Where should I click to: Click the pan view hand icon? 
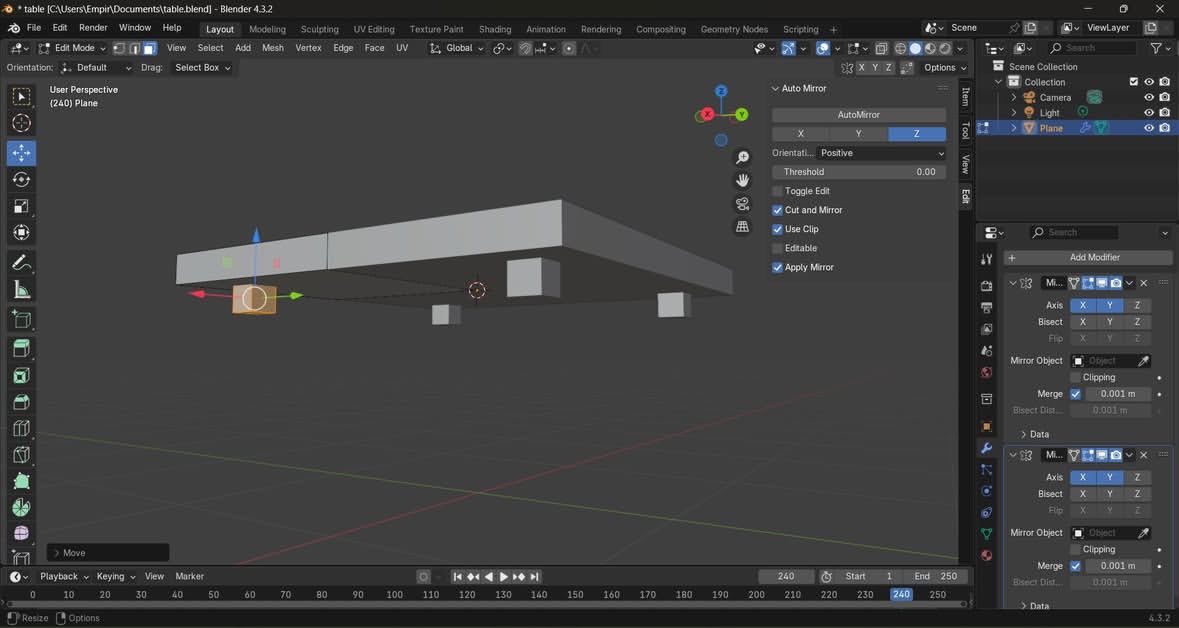742,181
